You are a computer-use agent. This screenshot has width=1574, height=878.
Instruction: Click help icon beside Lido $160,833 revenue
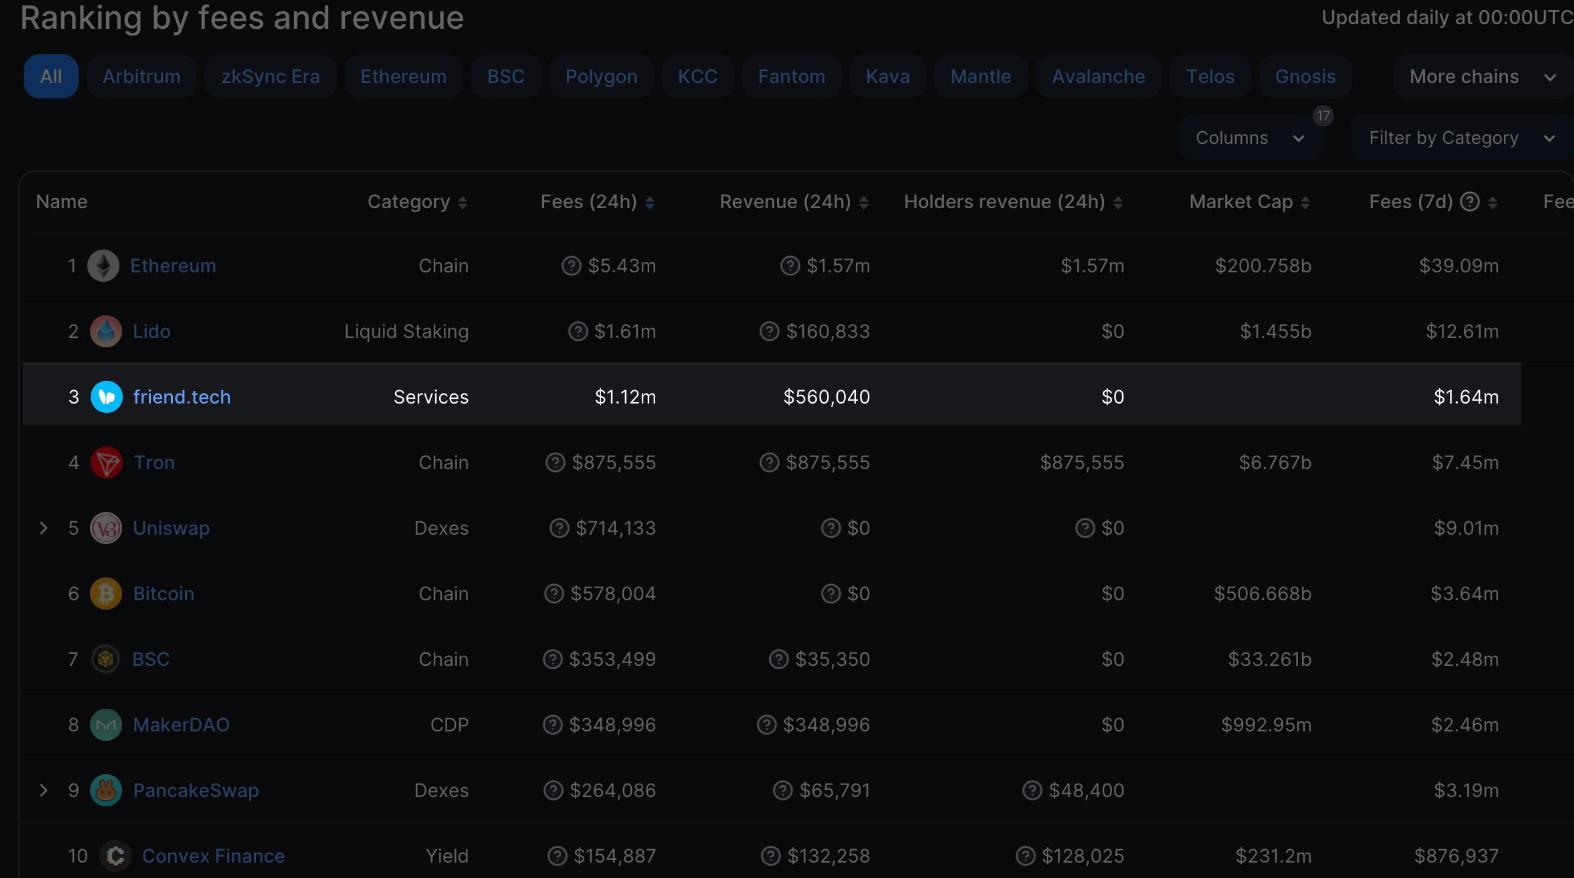tap(769, 331)
